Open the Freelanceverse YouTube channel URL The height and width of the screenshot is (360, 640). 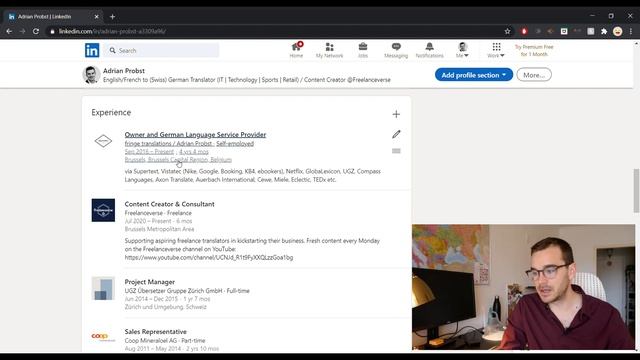[x=209, y=258]
